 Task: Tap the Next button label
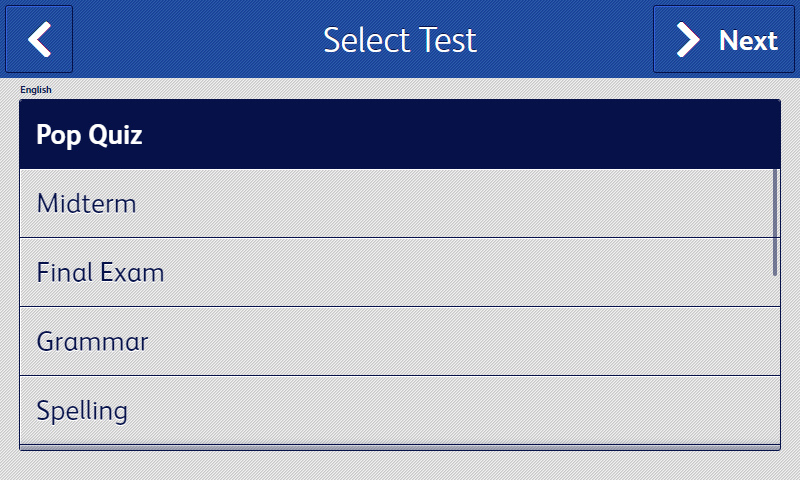coord(748,40)
